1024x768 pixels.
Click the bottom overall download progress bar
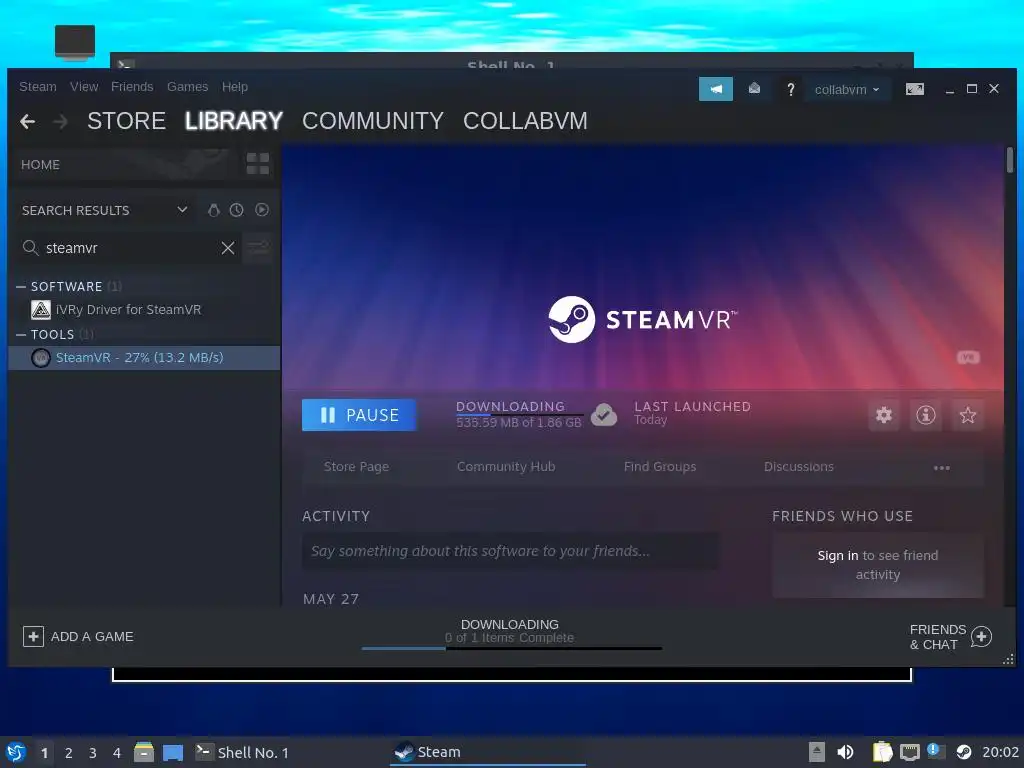512,648
